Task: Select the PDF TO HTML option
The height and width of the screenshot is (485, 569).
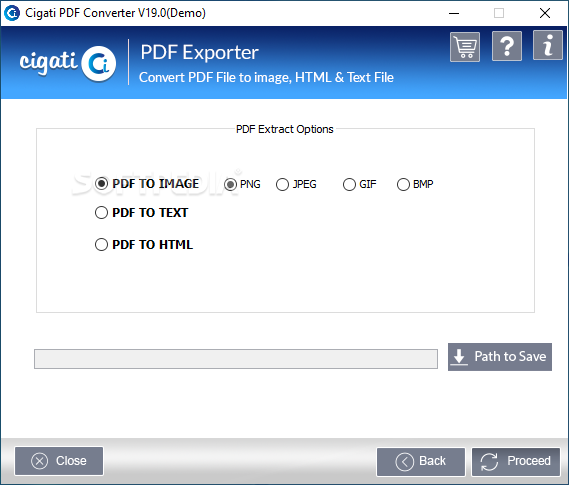Action: pyautogui.click(x=144, y=244)
